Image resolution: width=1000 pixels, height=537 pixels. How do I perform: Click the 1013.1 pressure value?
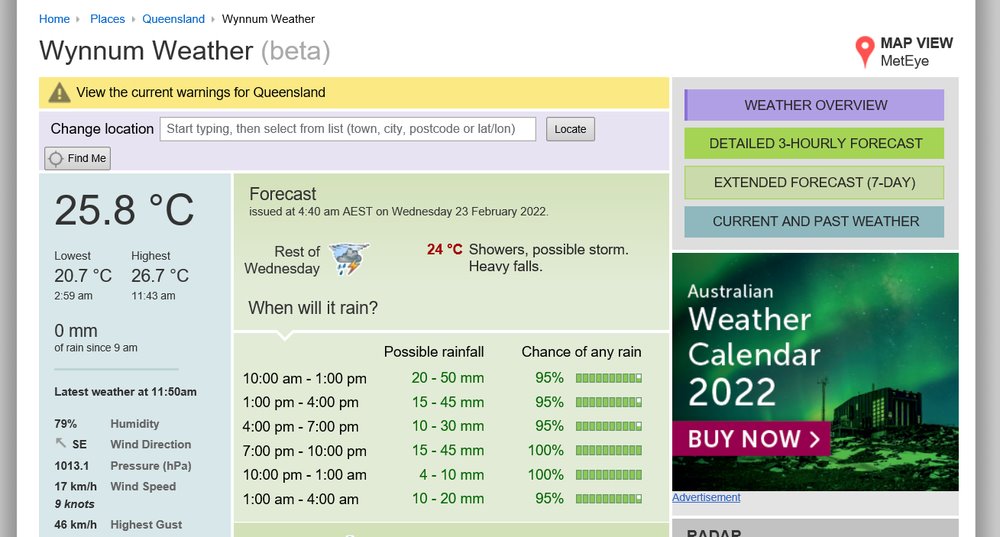click(x=72, y=466)
